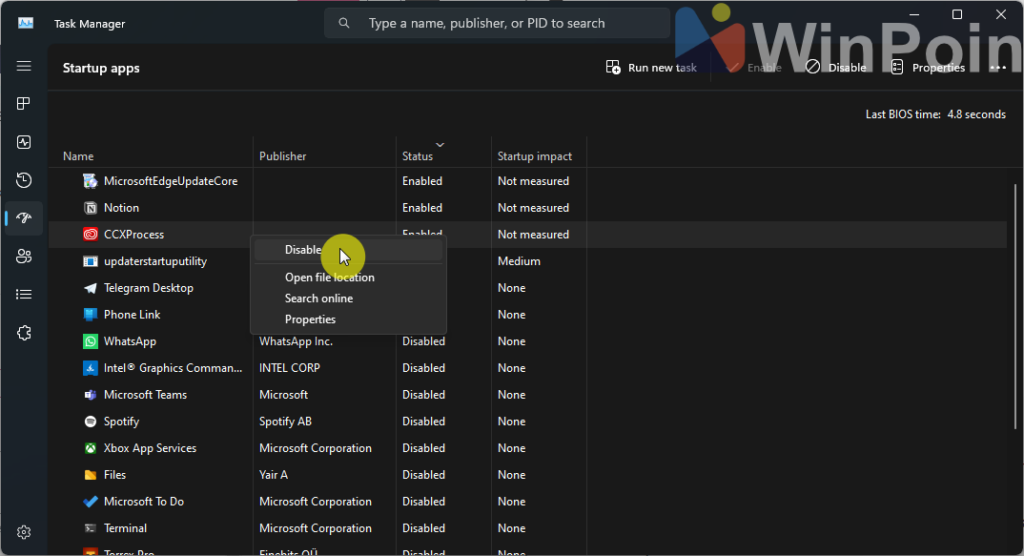Click Properties in the context menu
This screenshot has height=556, width=1024.
pyautogui.click(x=310, y=319)
